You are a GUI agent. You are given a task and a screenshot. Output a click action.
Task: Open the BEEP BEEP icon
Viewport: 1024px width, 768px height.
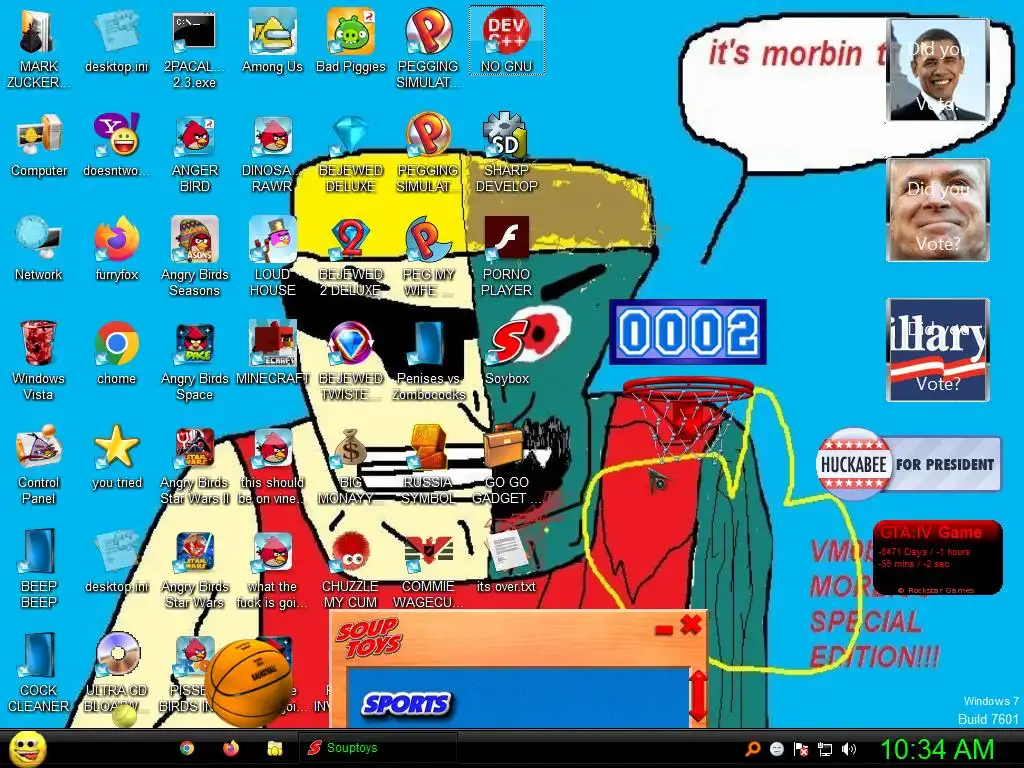coord(39,569)
